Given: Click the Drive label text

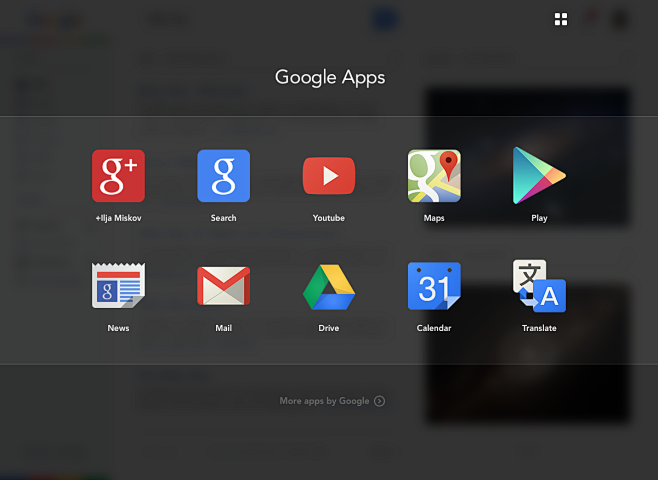Looking at the screenshot, I should 329,328.
